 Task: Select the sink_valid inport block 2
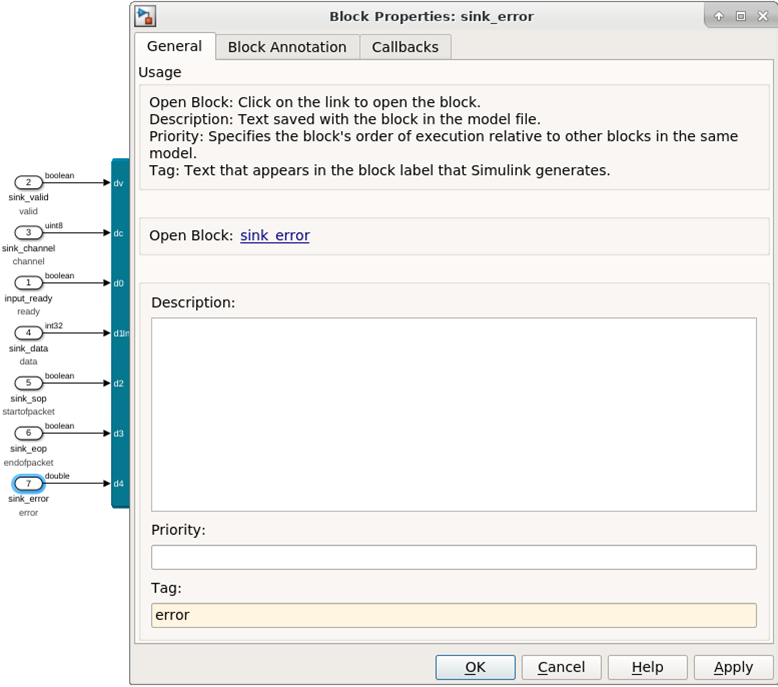(x=28, y=182)
